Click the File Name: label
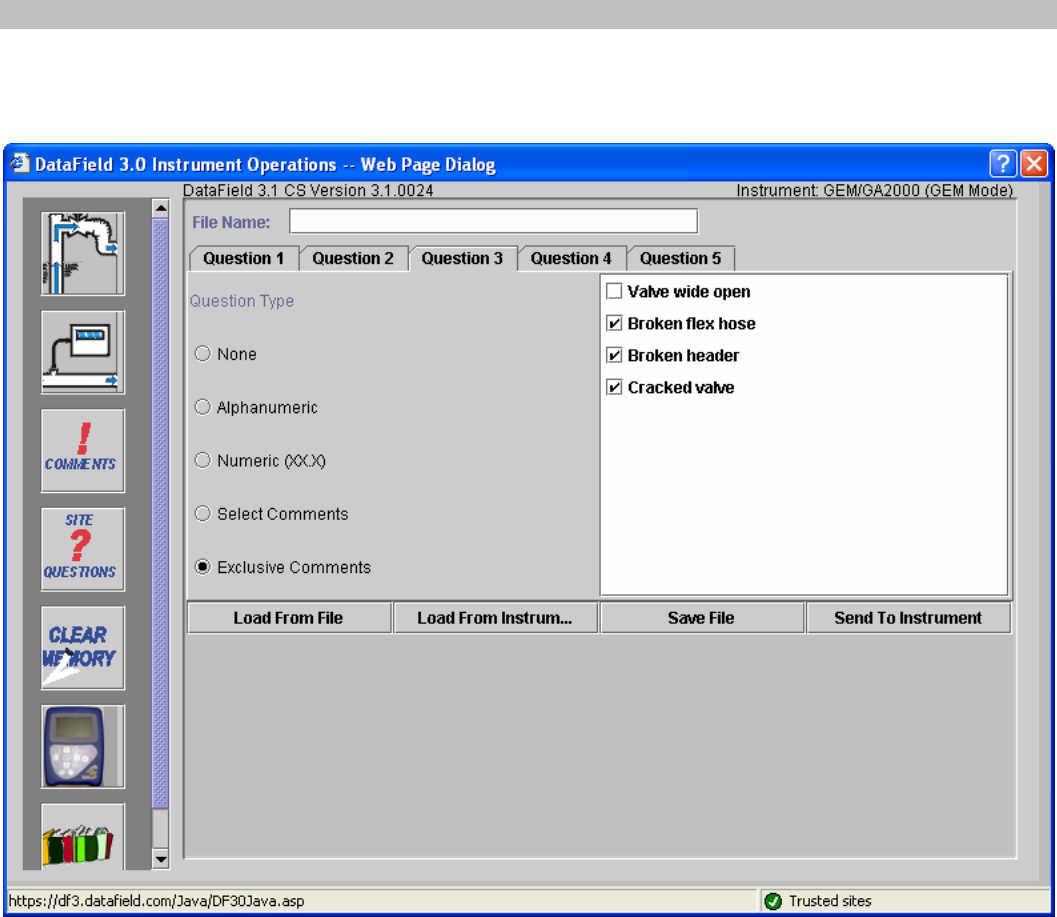1057x917 pixels. [231, 222]
